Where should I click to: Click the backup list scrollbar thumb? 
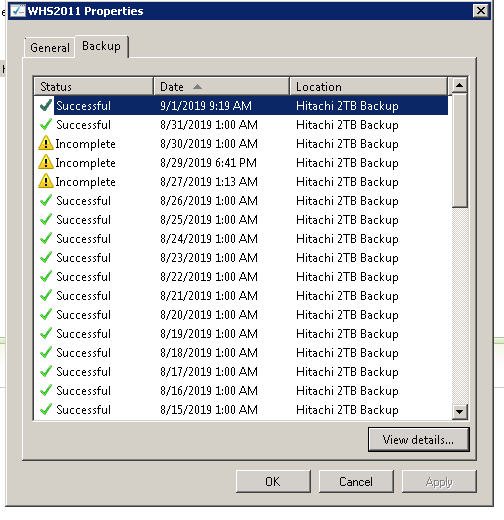click(460, 151)
